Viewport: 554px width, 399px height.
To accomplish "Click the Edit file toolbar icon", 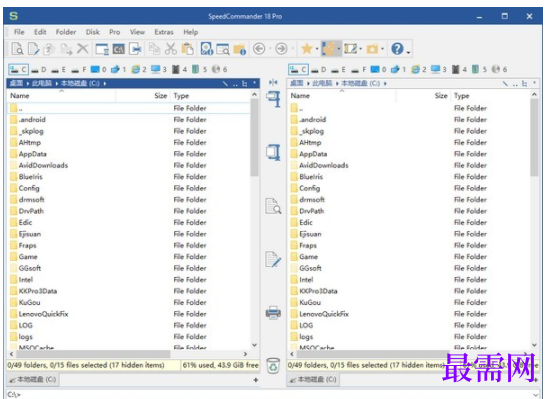I will point(33,49).
